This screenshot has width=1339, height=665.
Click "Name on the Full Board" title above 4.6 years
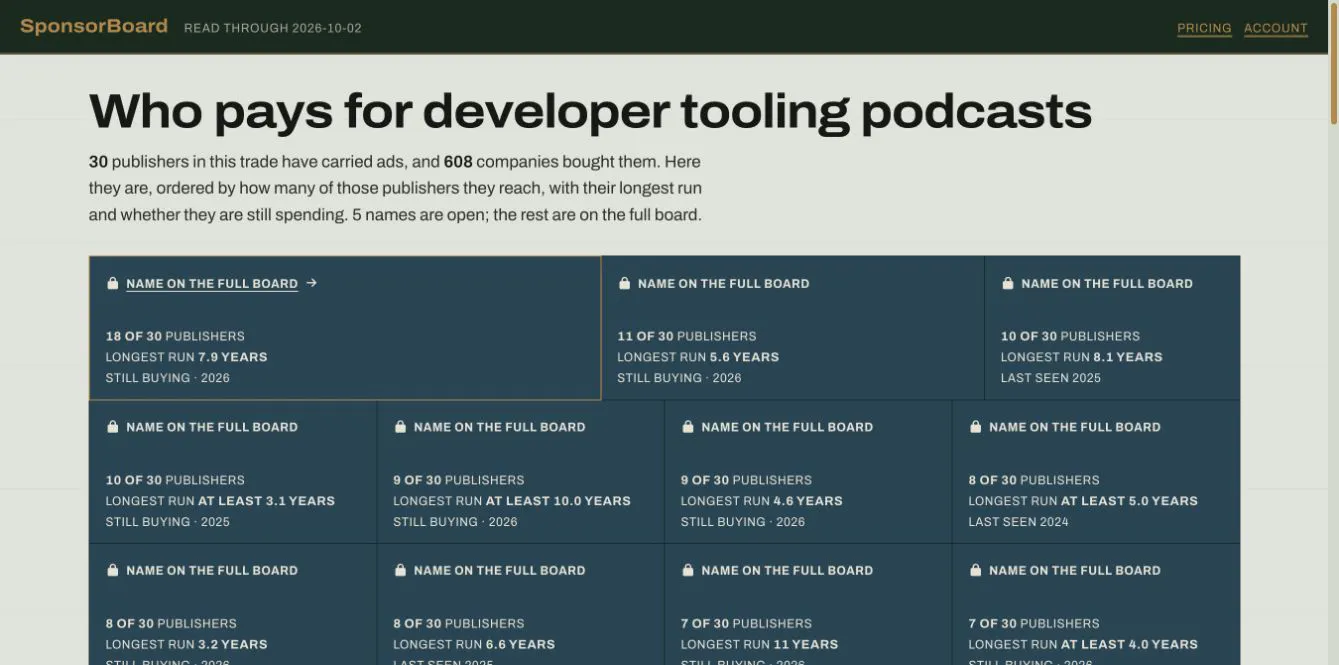coord(787,427)
